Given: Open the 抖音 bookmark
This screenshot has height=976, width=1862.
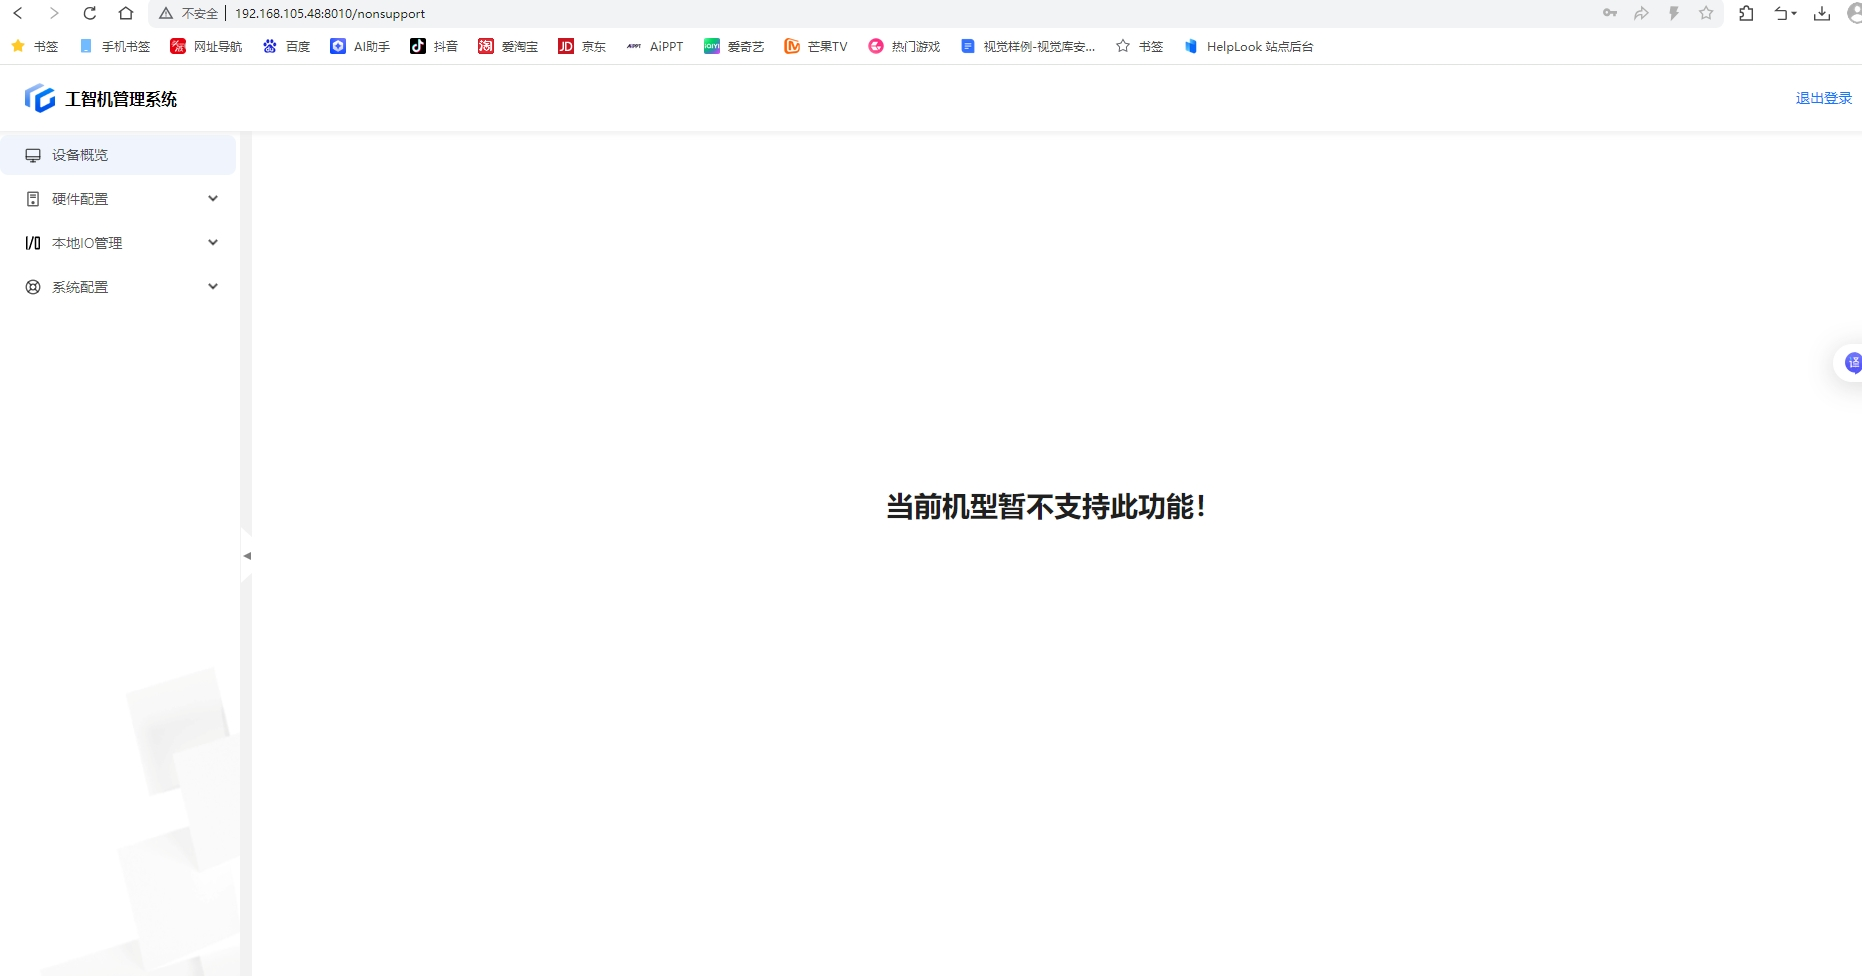Looking at the screenshot, I should click(434, 46).
